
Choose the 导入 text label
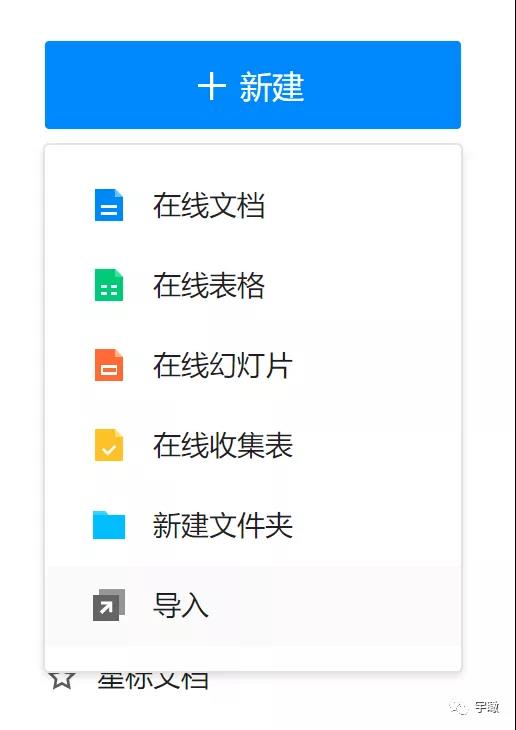(180, 605)
